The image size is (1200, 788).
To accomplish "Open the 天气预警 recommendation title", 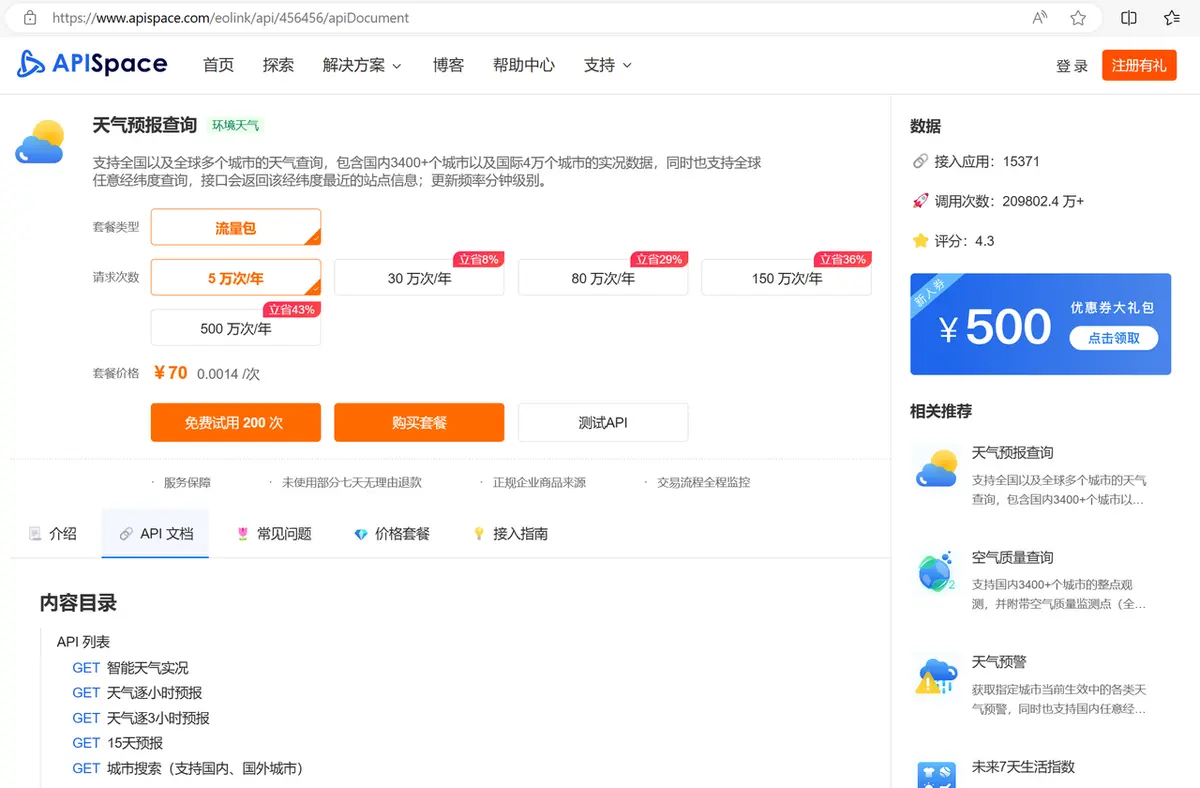I will tap(999, 662).
